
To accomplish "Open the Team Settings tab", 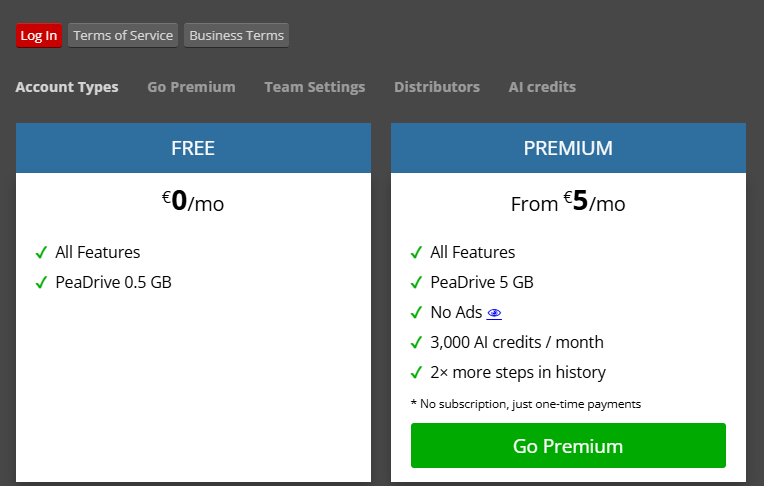I will pos(315,87).
